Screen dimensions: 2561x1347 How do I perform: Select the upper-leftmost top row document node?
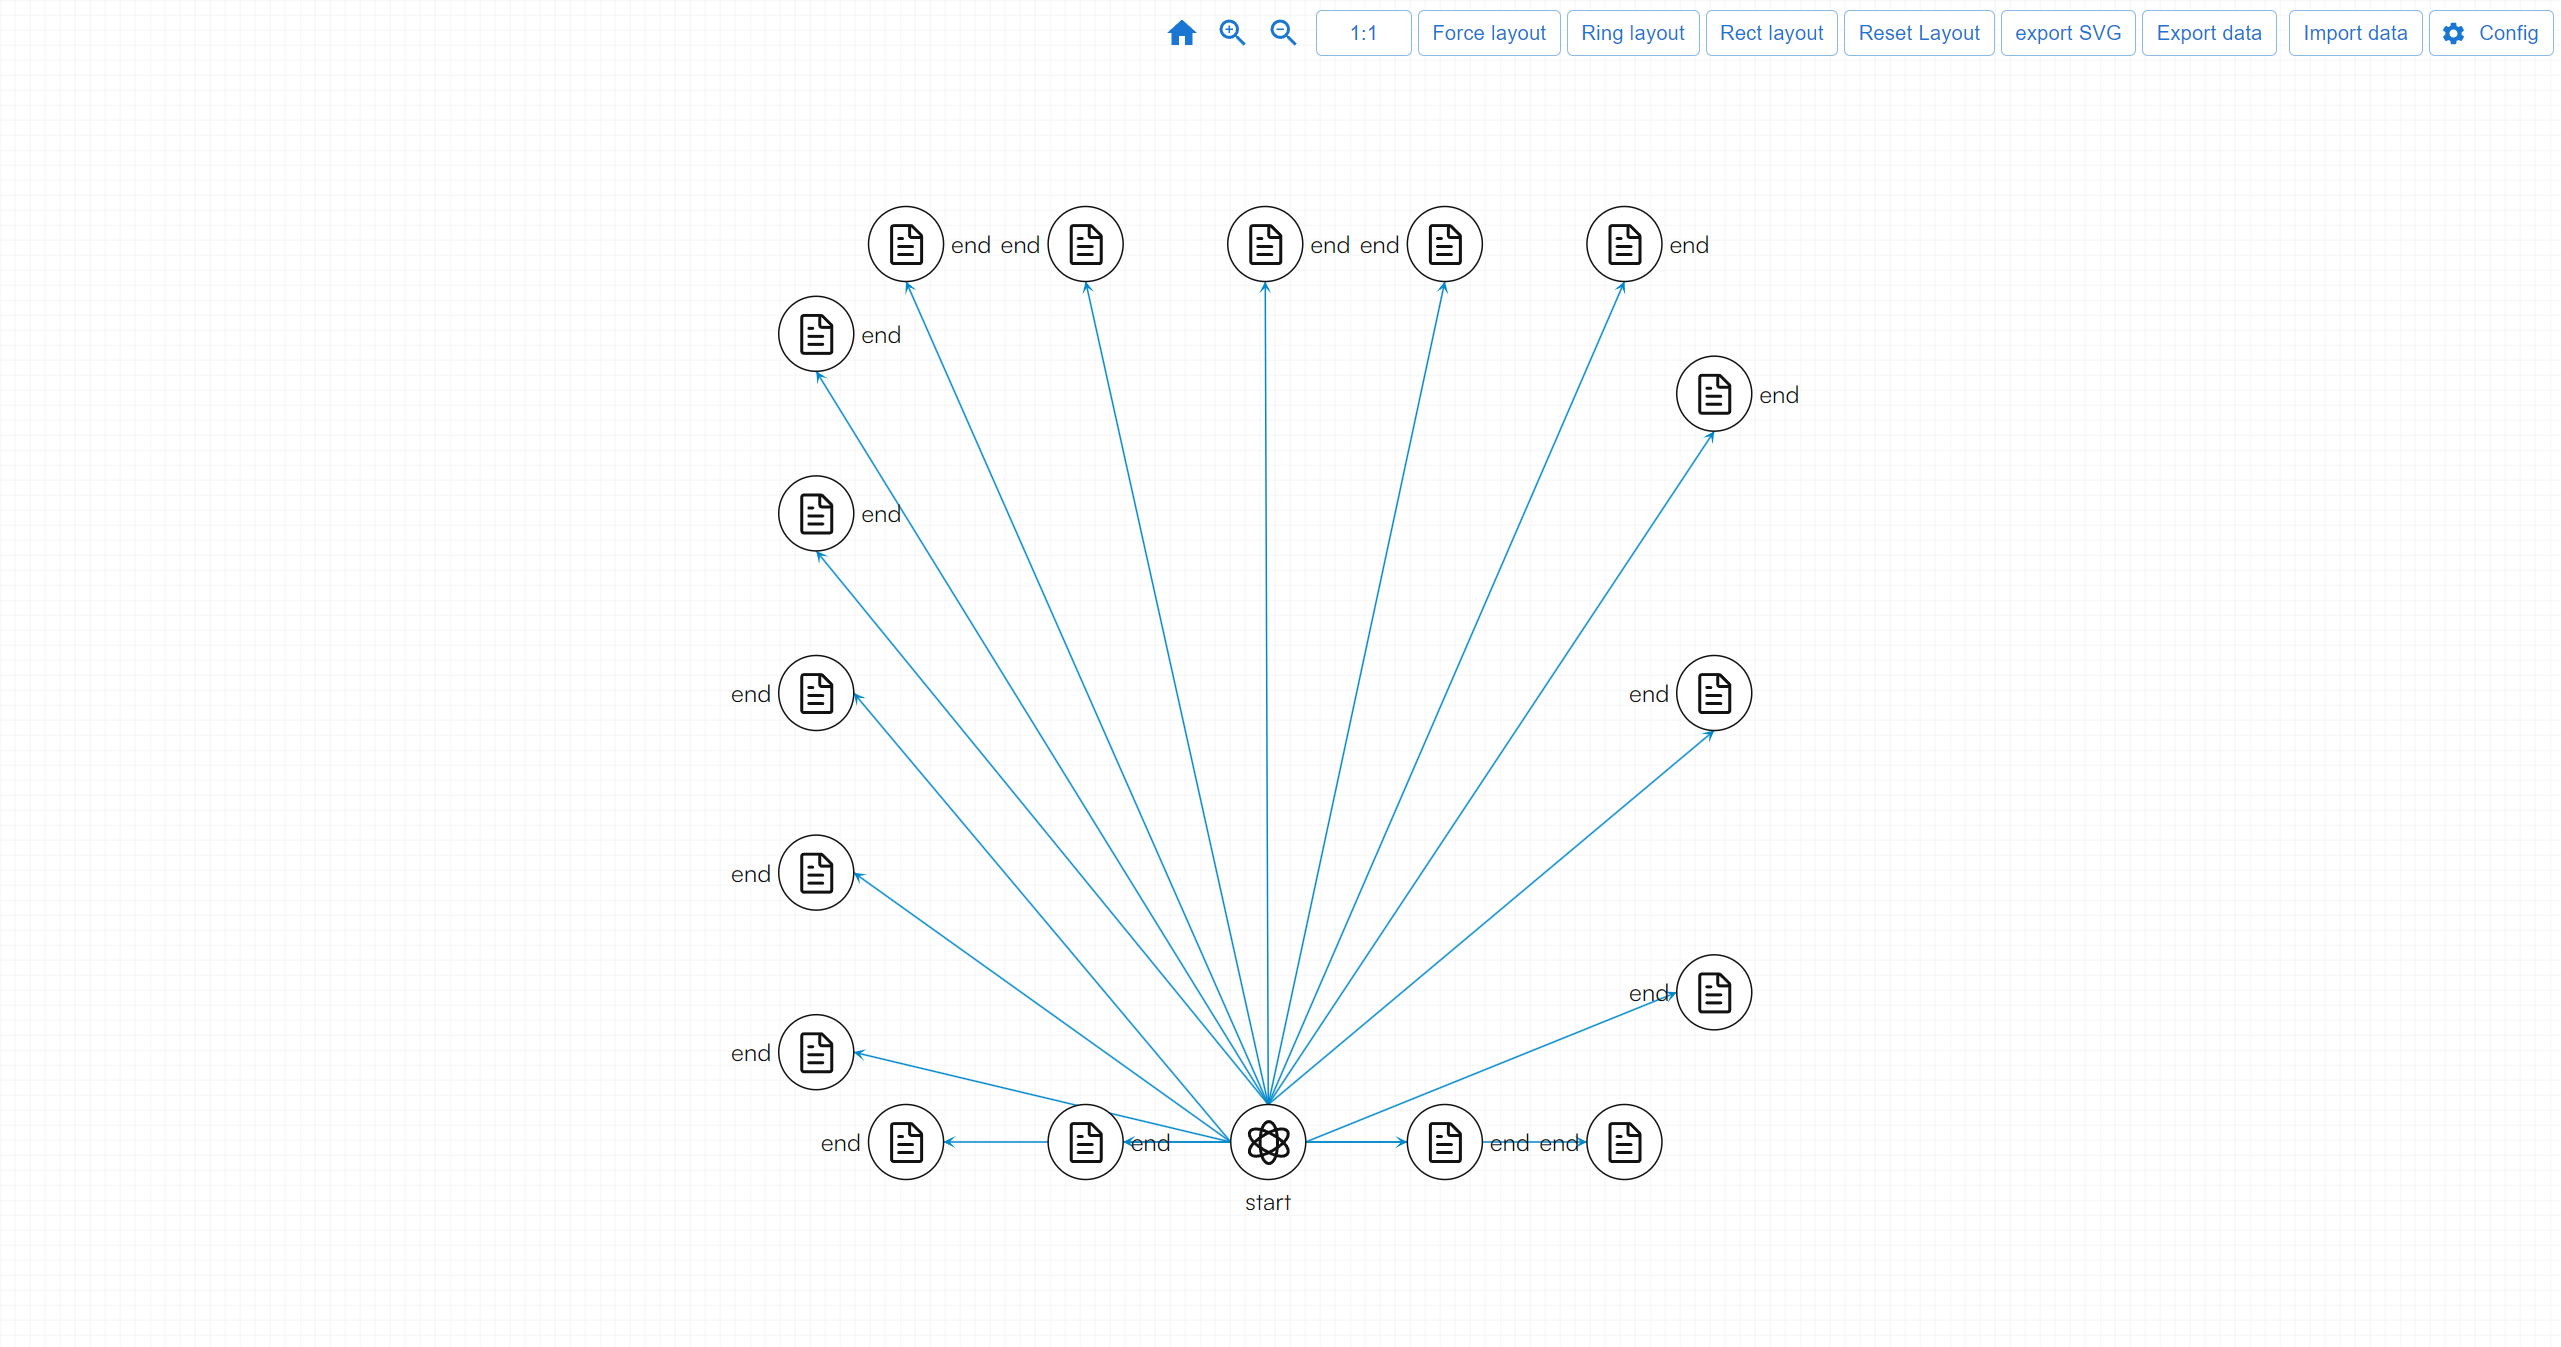pyautogui.click(x=906, y=244)
